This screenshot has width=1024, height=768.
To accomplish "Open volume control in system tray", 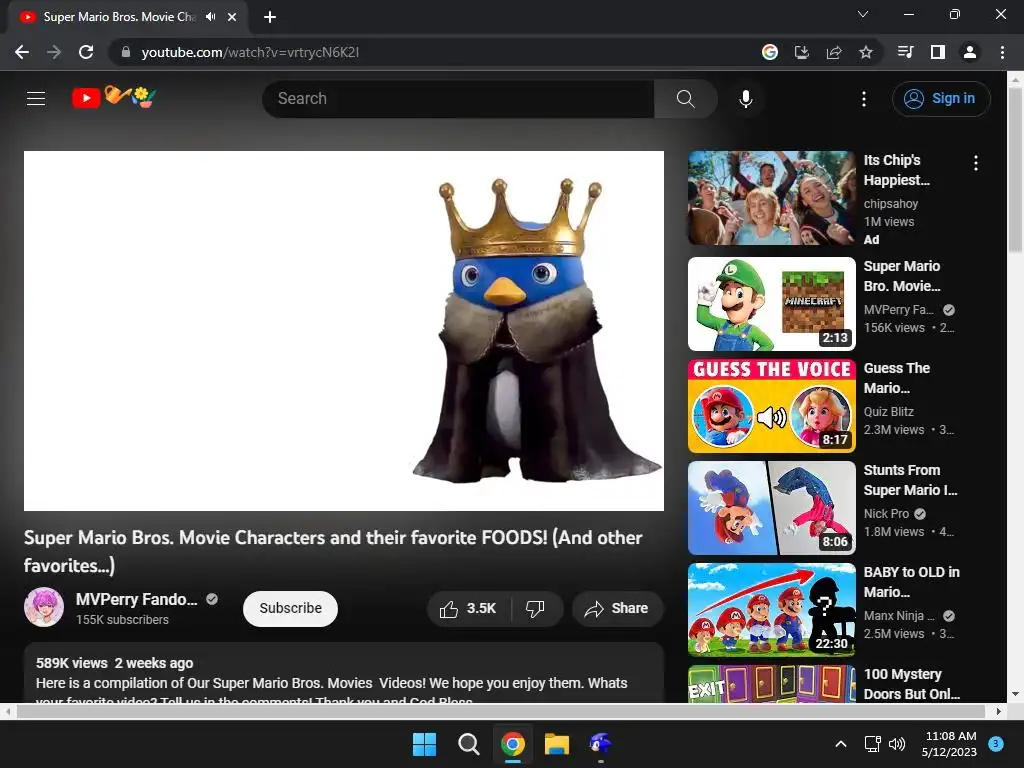I will 897,744.
